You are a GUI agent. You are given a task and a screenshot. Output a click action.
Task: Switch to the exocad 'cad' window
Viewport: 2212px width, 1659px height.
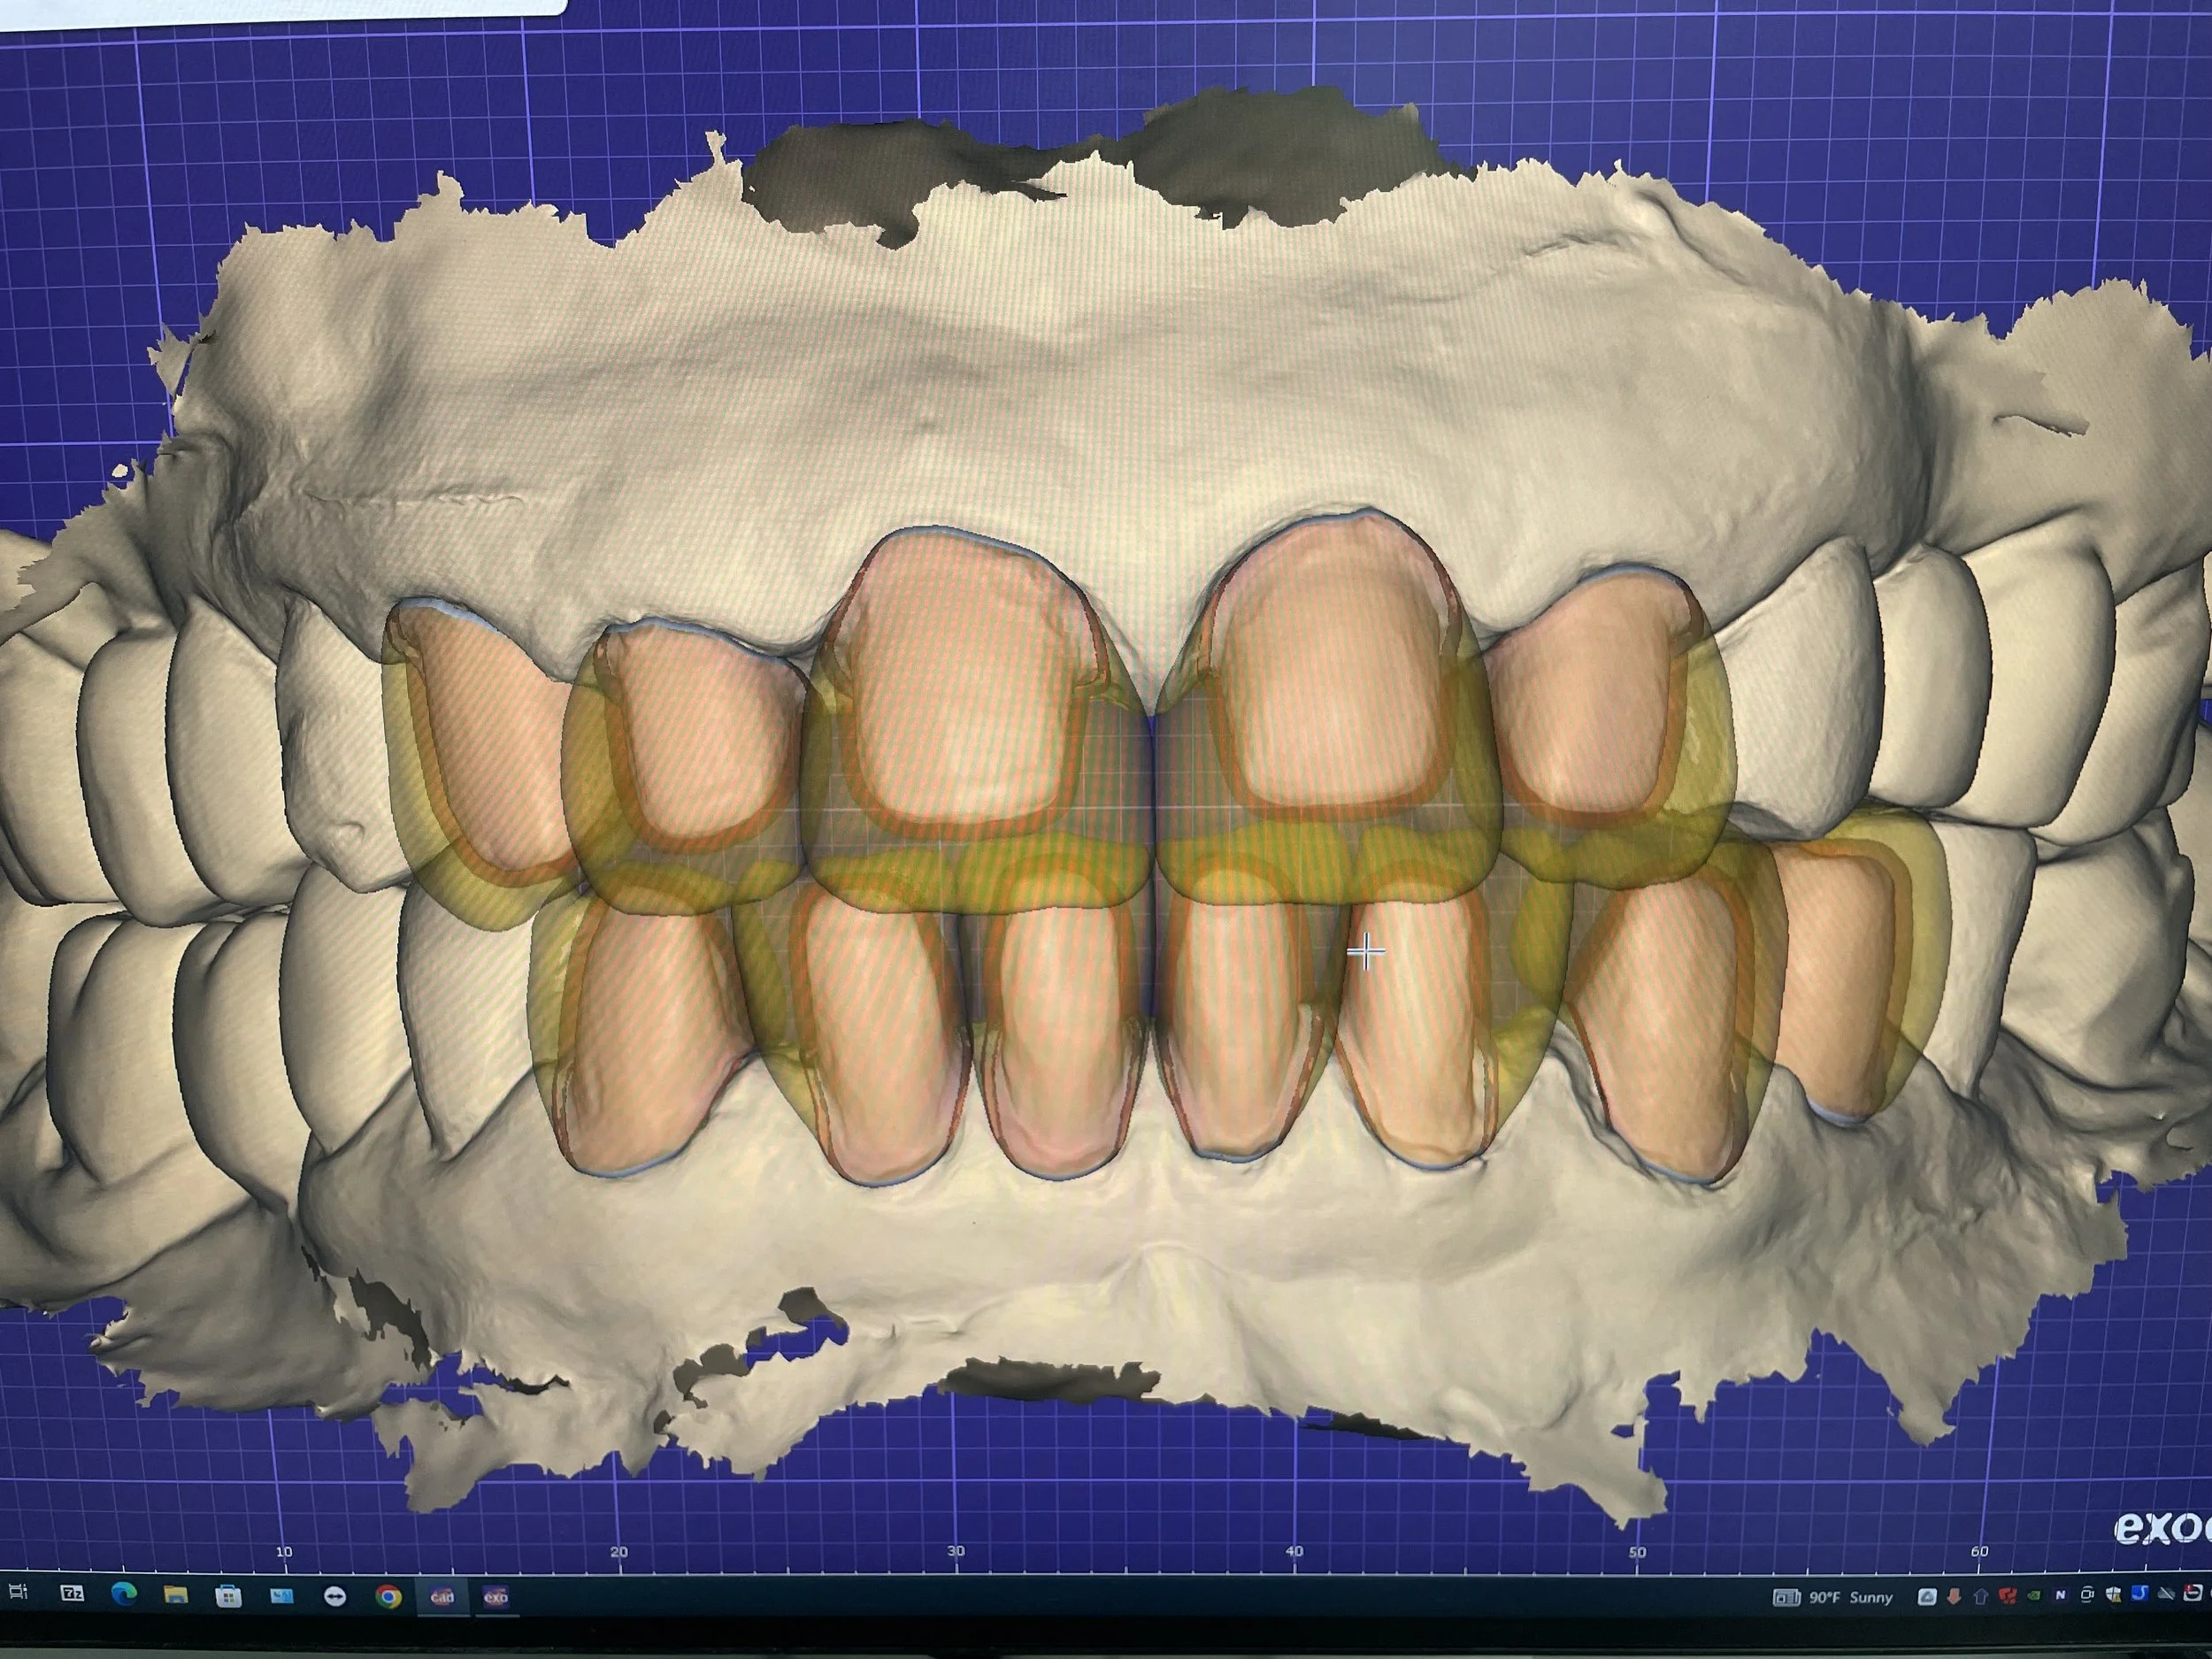[442, 1597]
